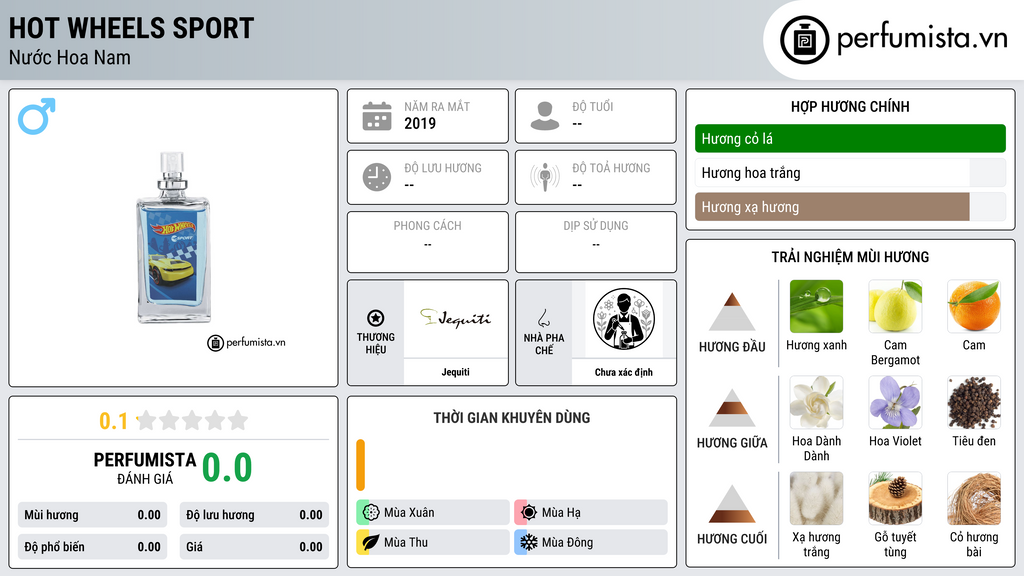This screenshot has width=1024, height=576.
Task: Select the Hoa Violet note image
Action: [895, 402]
